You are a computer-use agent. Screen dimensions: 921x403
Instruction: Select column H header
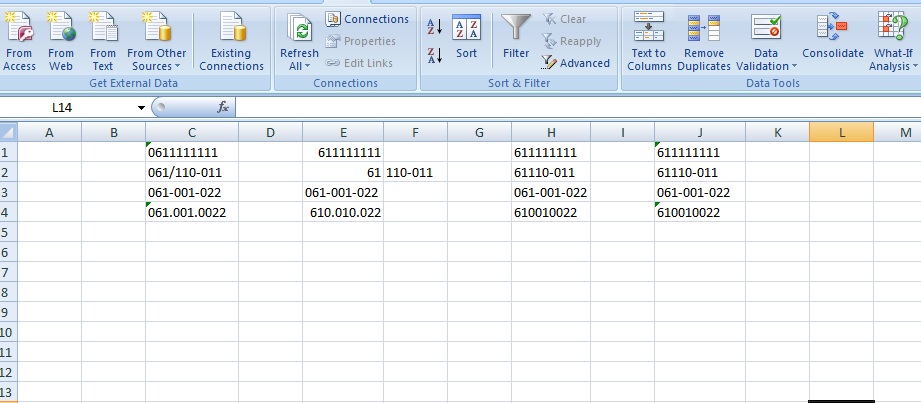(551, 132)
